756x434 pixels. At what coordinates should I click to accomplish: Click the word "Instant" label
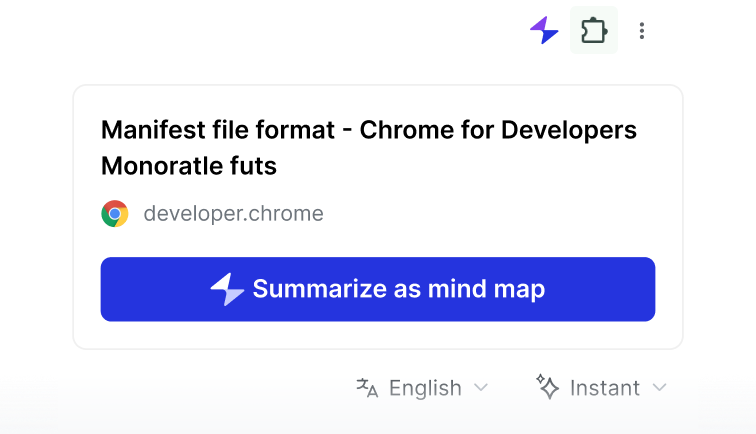(605, 387)
